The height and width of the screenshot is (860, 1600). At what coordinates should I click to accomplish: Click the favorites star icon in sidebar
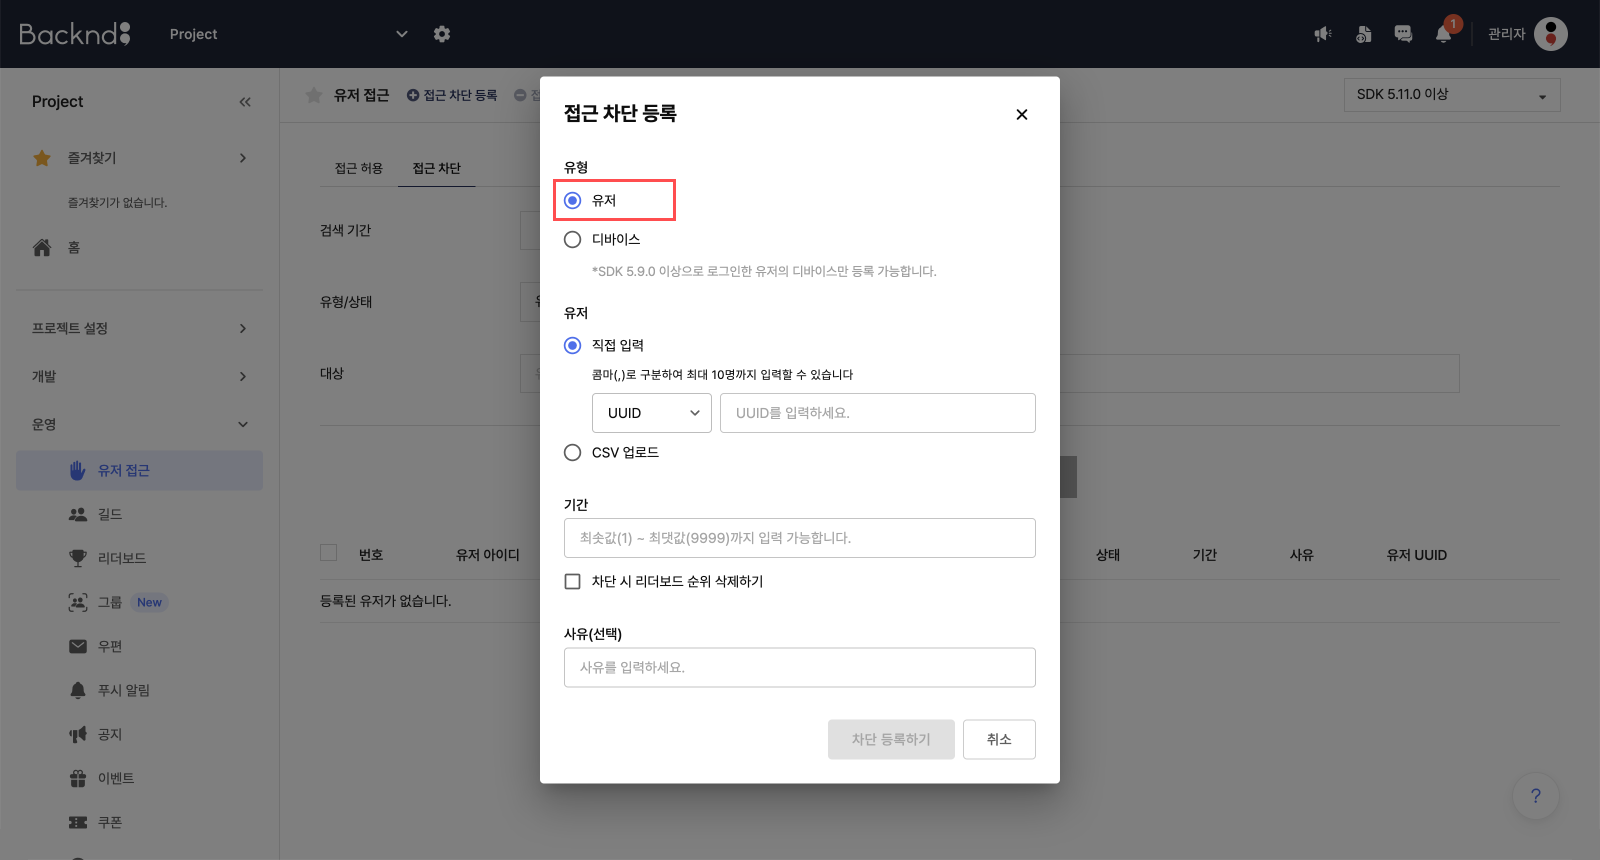[42, 158]
